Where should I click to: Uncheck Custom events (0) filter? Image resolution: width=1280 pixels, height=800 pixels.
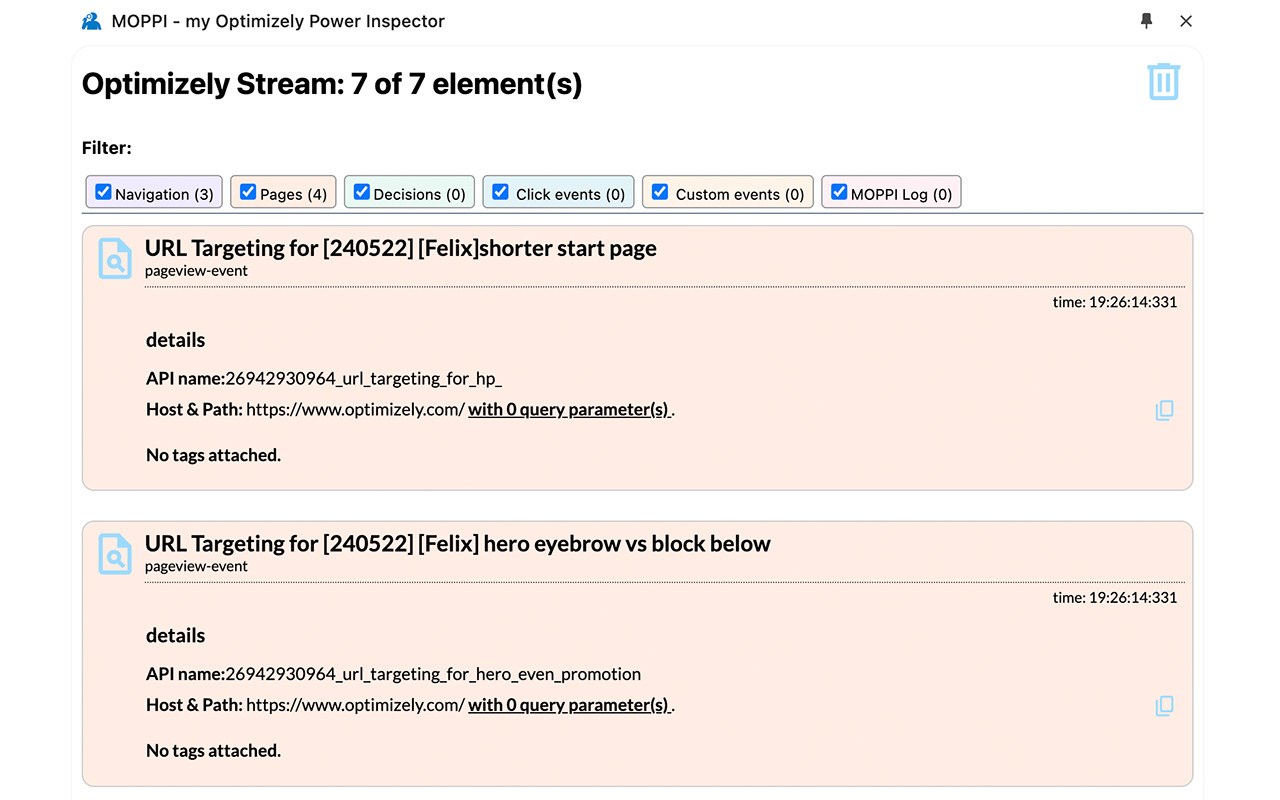(x=660, y=192)
